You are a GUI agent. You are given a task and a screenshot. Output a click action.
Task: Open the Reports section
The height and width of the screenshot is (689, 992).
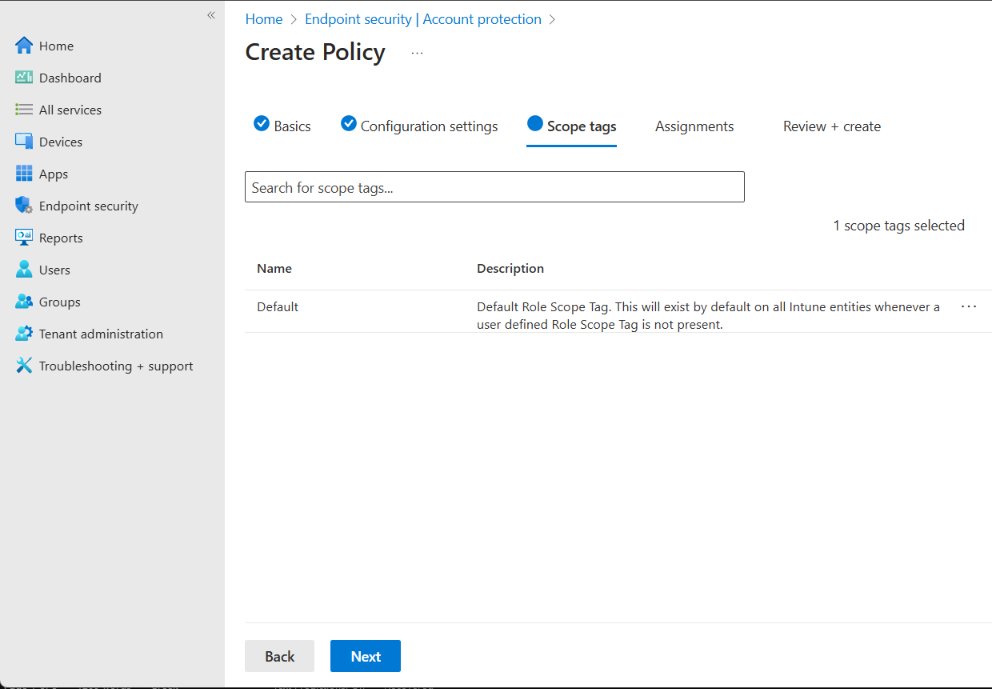tap(22, 237)
